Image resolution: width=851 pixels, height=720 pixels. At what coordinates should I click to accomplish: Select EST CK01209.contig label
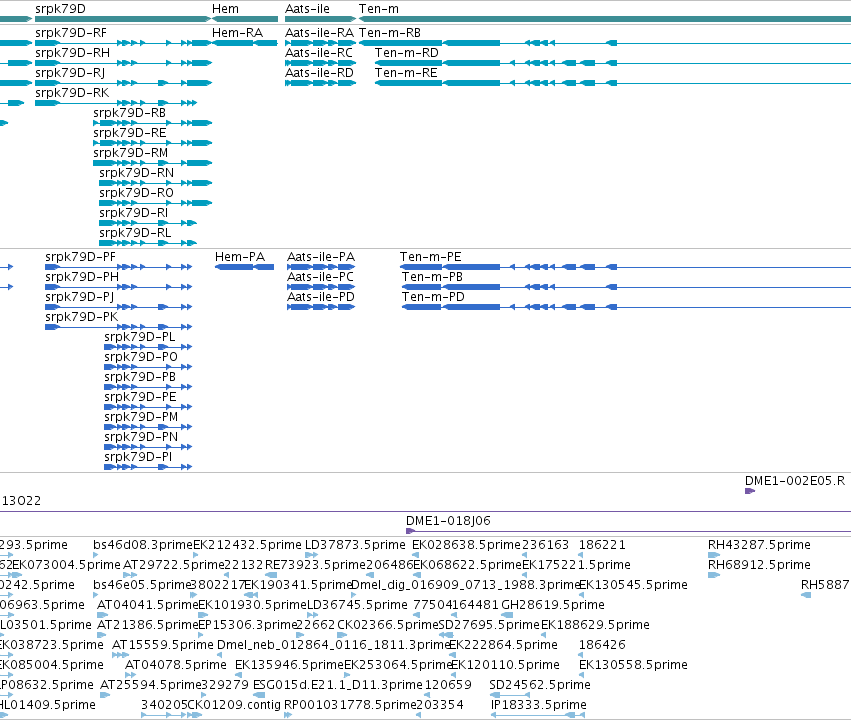pos(234,705)
